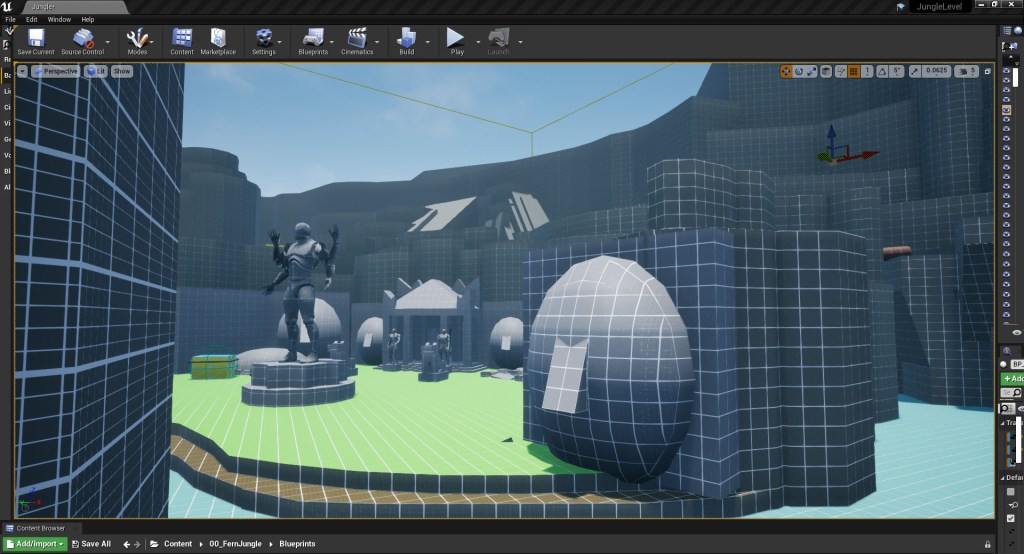Click the Blueprints gamepad icon
The image size is (1024, 554).
[x=313, y=40]
